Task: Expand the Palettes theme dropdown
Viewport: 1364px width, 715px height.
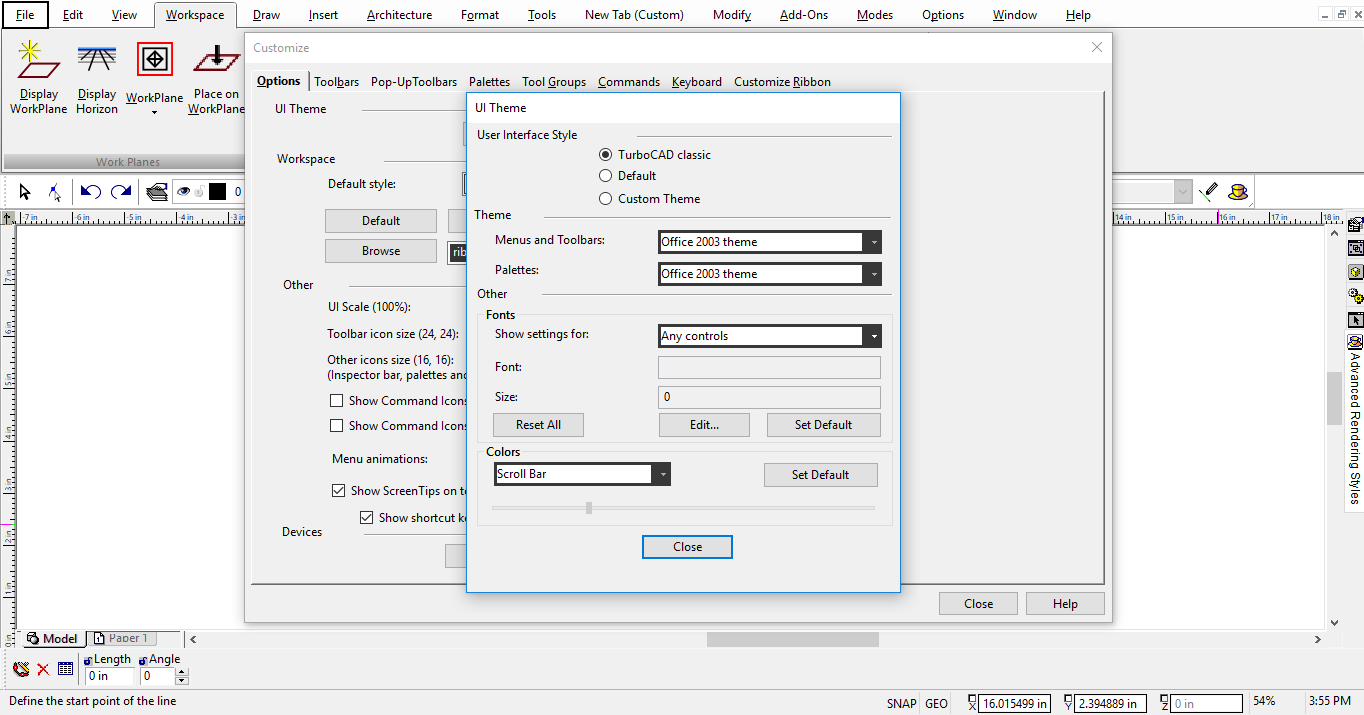Action: click(x=873, y=274)
